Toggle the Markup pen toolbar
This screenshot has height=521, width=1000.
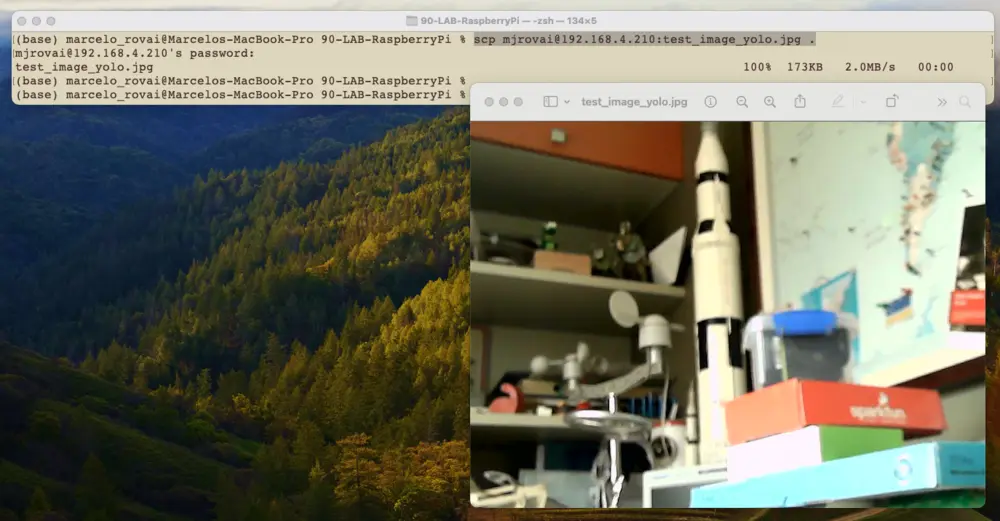(x=837, y=102)
